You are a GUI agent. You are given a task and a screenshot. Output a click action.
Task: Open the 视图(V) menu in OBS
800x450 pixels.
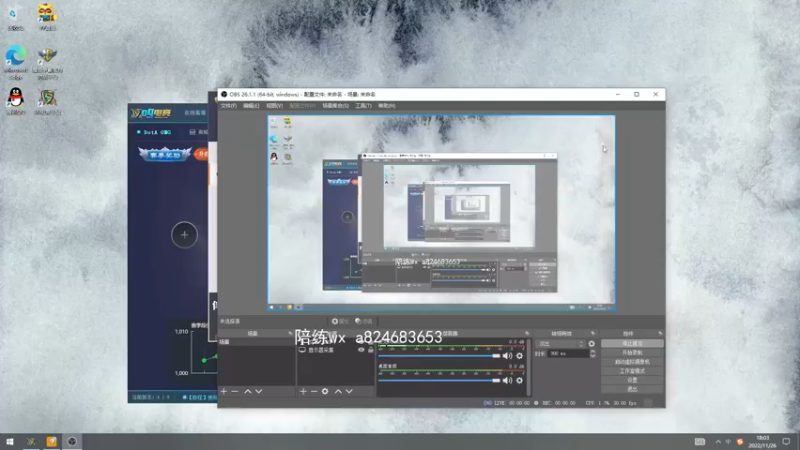(274, 106)
